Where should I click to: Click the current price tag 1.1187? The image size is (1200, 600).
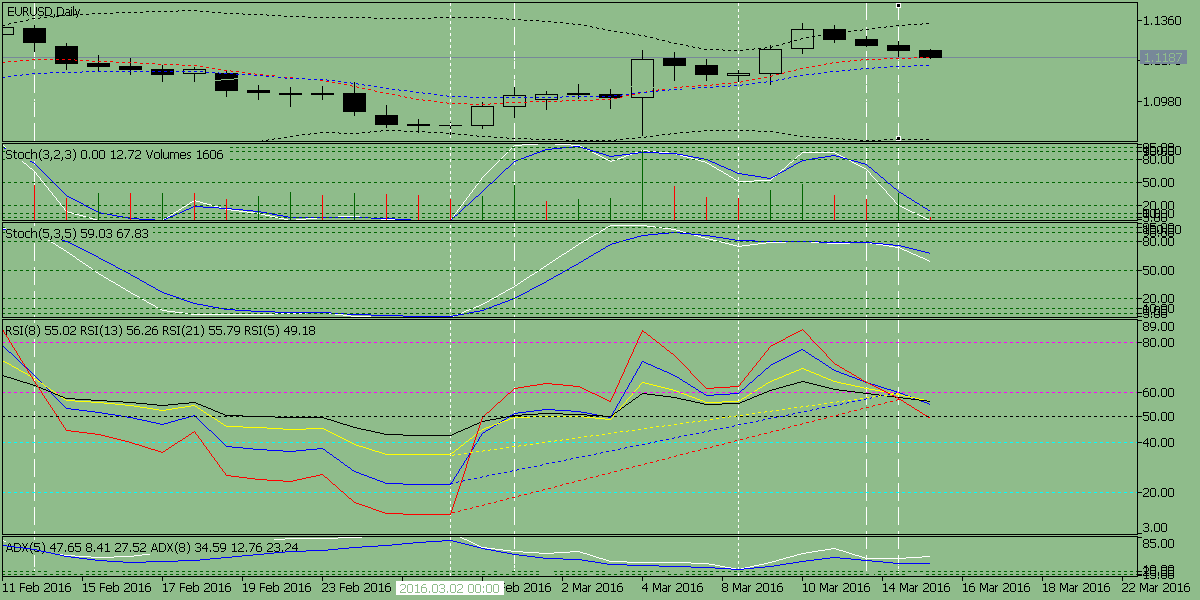click(x=1164, y=58)
